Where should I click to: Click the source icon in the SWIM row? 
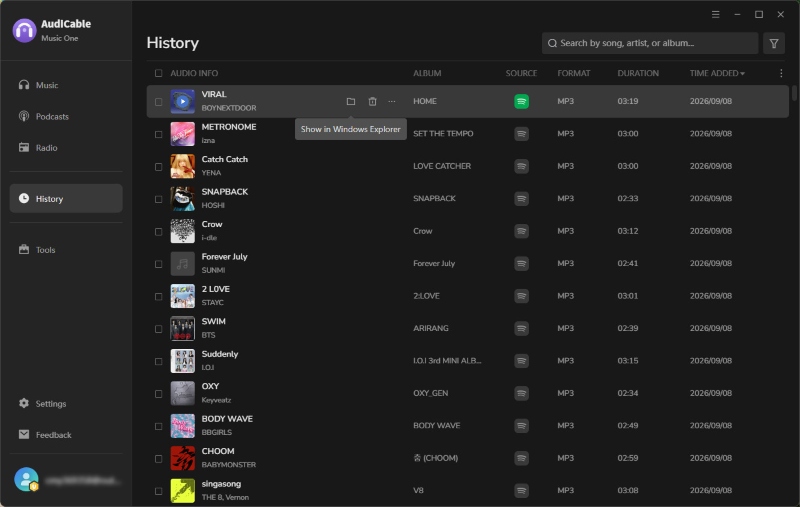521,328
